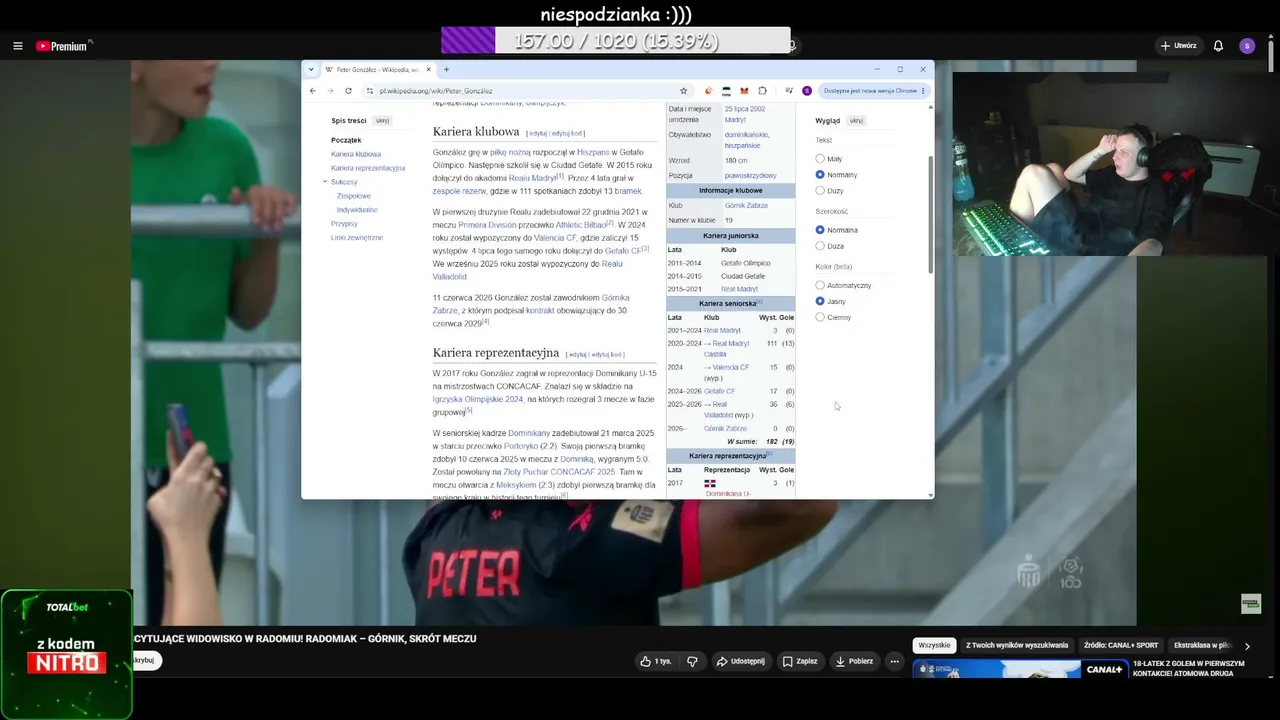The height and width of the screenshot is (720, 1280).
Task: Open YouTube notifications bell
Action: pos(1218,46)
